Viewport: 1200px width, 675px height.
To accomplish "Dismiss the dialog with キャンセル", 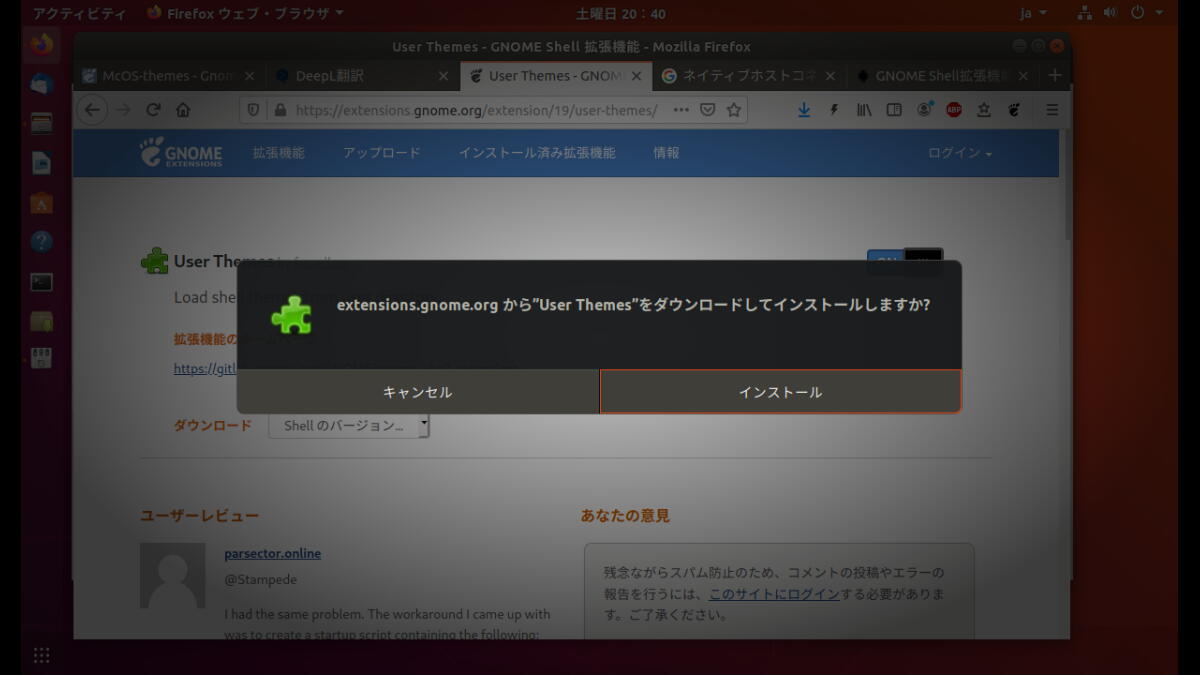I will point(418,392).
